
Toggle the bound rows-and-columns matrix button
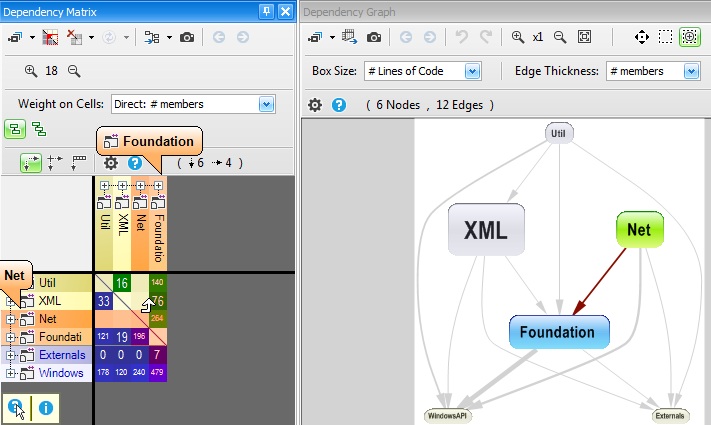coord(31,163)
